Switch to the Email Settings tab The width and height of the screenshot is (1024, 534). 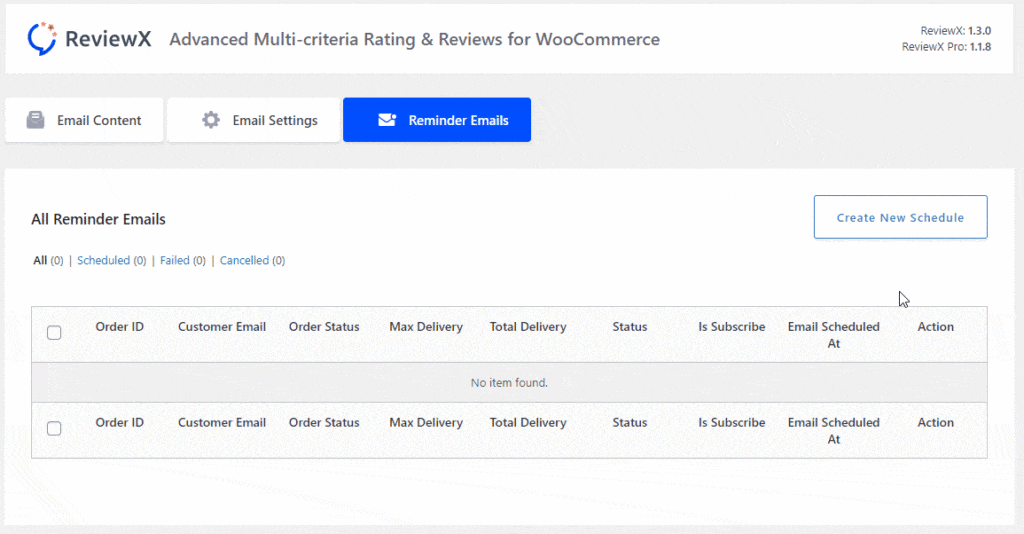[x=253, y=119]
